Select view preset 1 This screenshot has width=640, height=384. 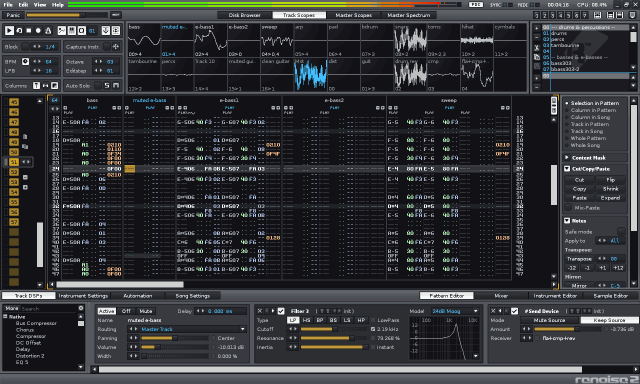[536, 15]
